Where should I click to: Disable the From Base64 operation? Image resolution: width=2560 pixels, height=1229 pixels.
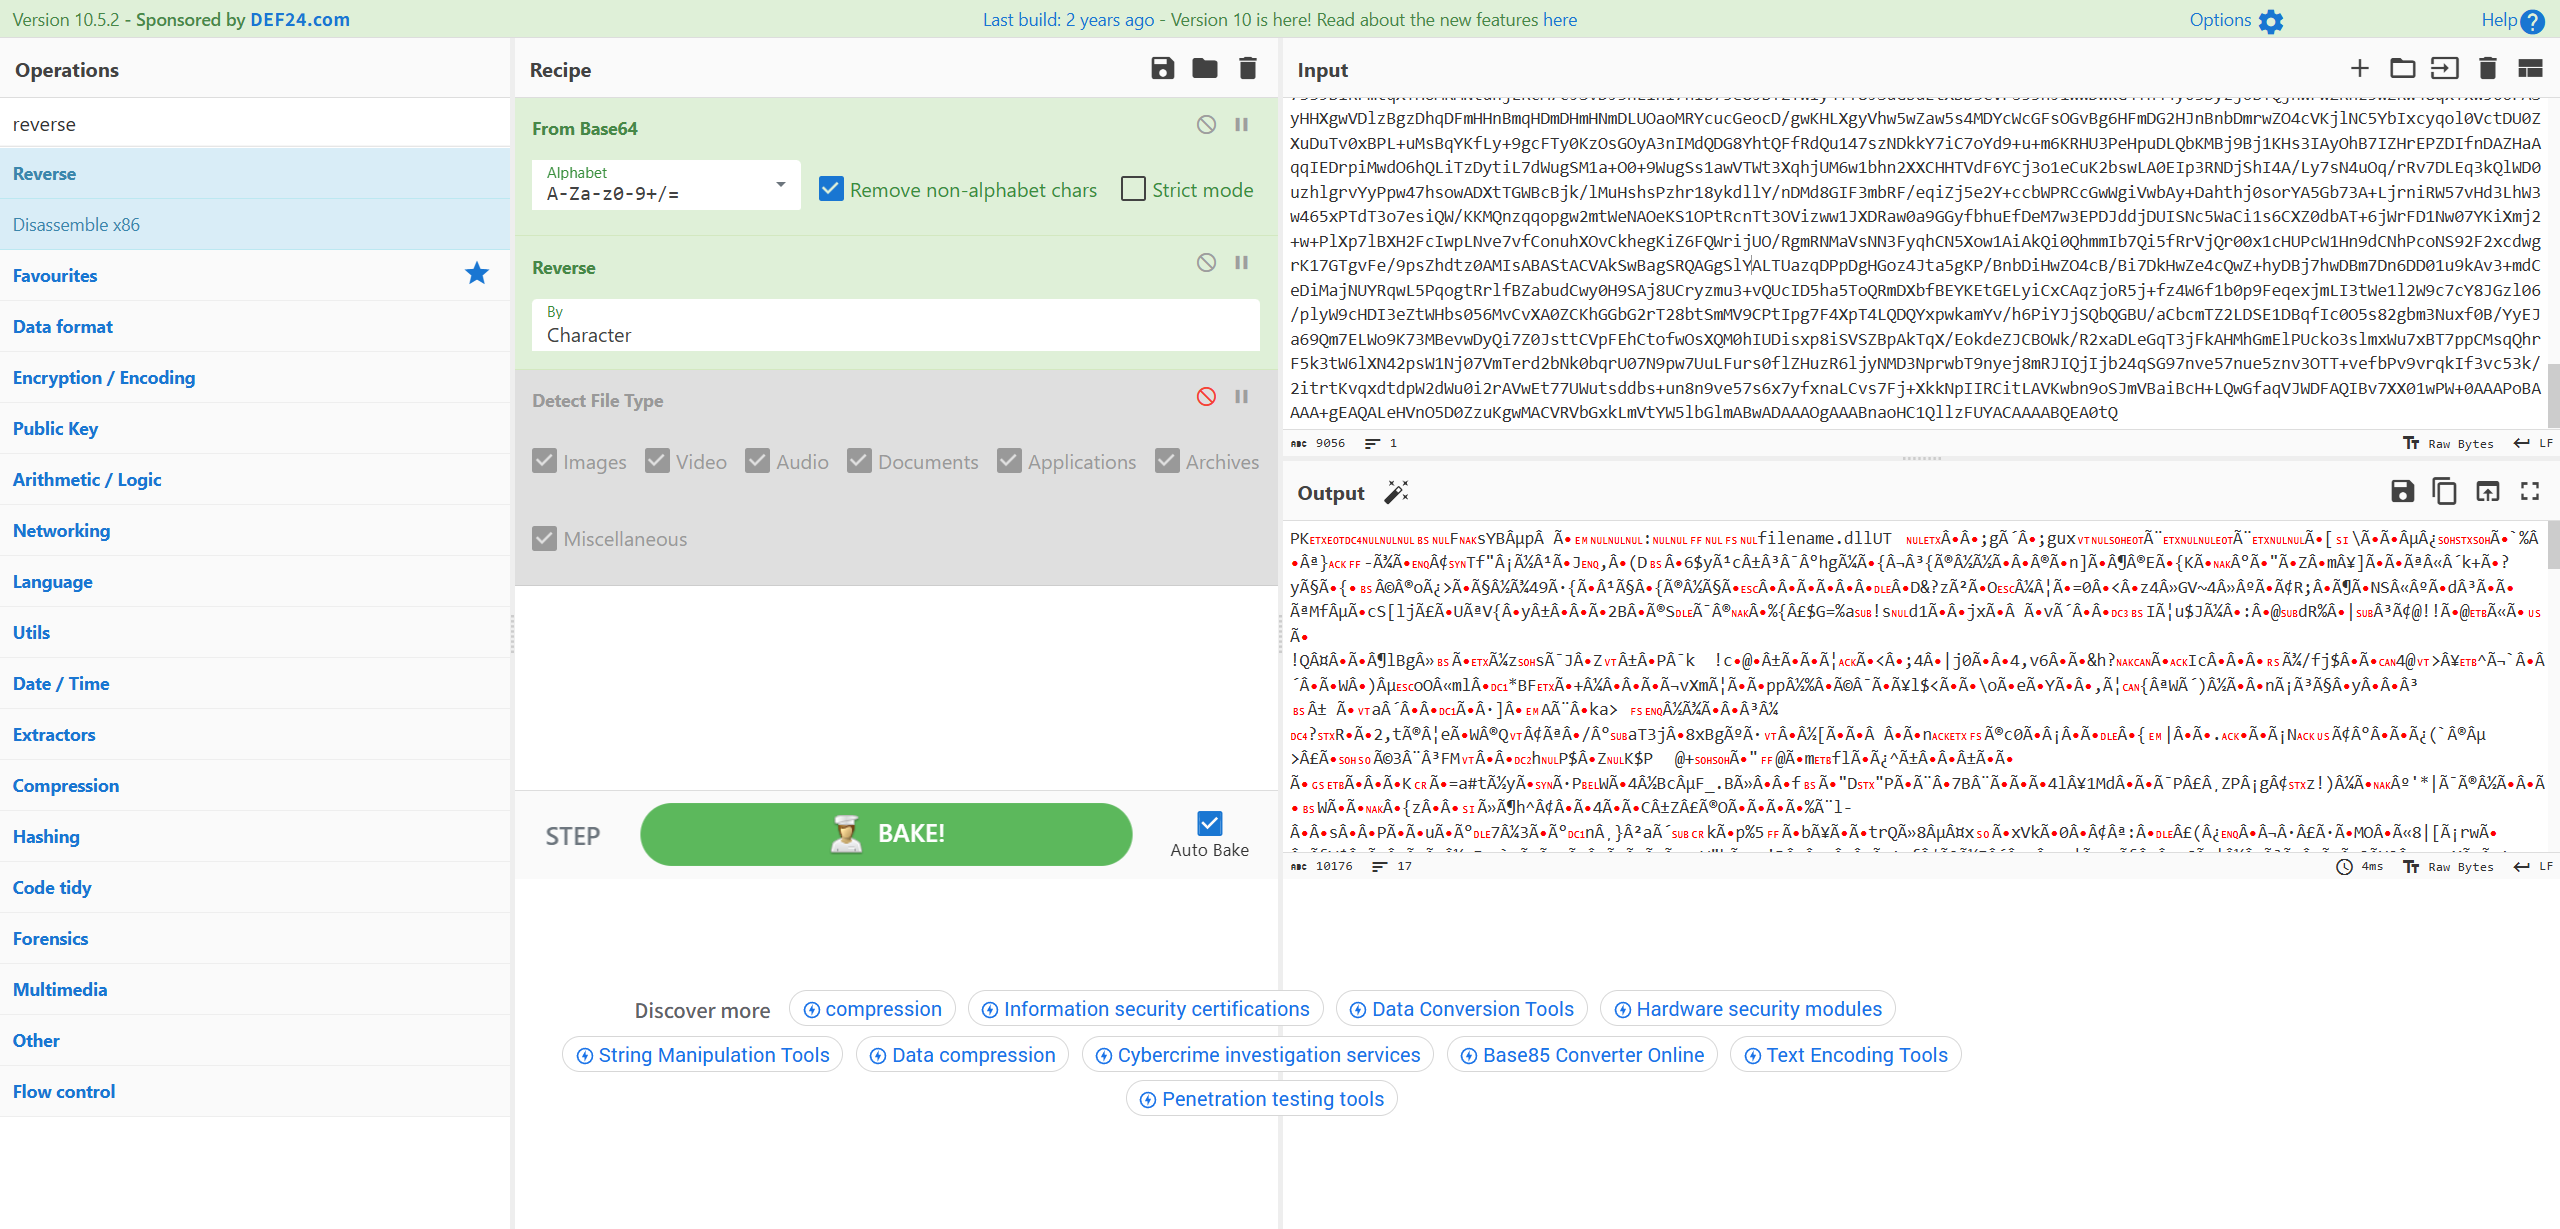coord(1206,125)
